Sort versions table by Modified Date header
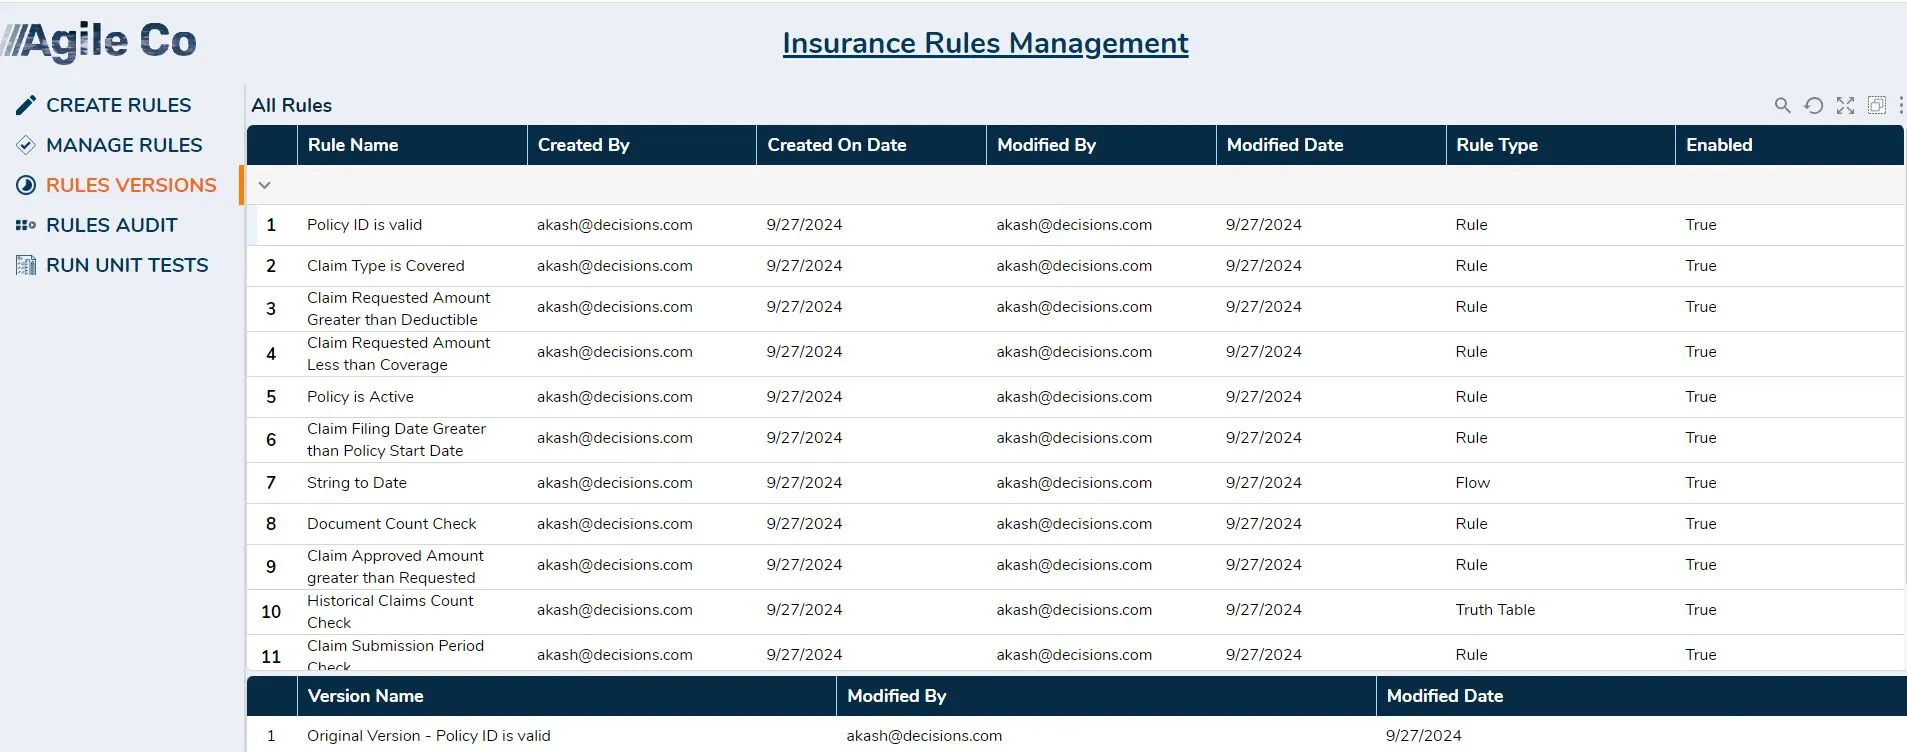Screen dimensions: 1907x752 click(1641, 696)
